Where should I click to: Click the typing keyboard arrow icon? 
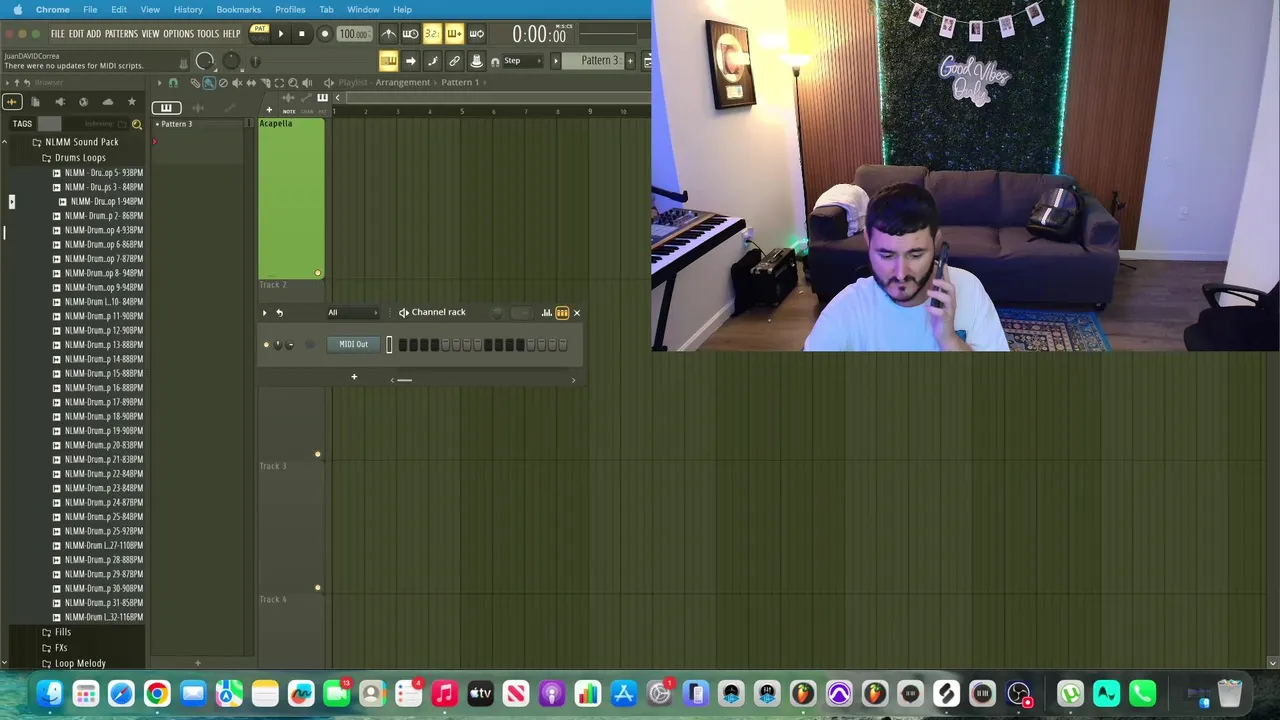(x=411, y=61)
